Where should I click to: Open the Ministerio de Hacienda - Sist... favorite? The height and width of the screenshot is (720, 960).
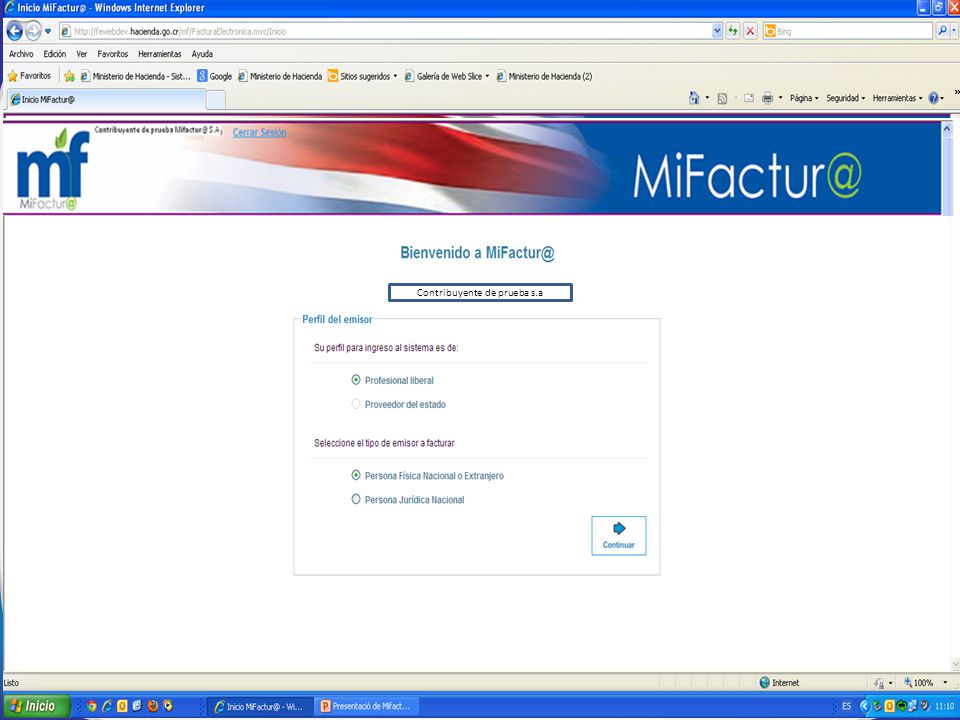135,76
